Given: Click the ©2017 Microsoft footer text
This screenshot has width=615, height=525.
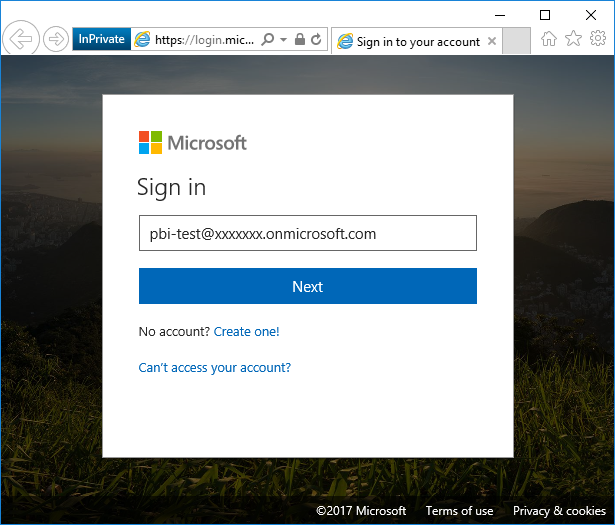Looking at the screenshot, I should point(361,511).
